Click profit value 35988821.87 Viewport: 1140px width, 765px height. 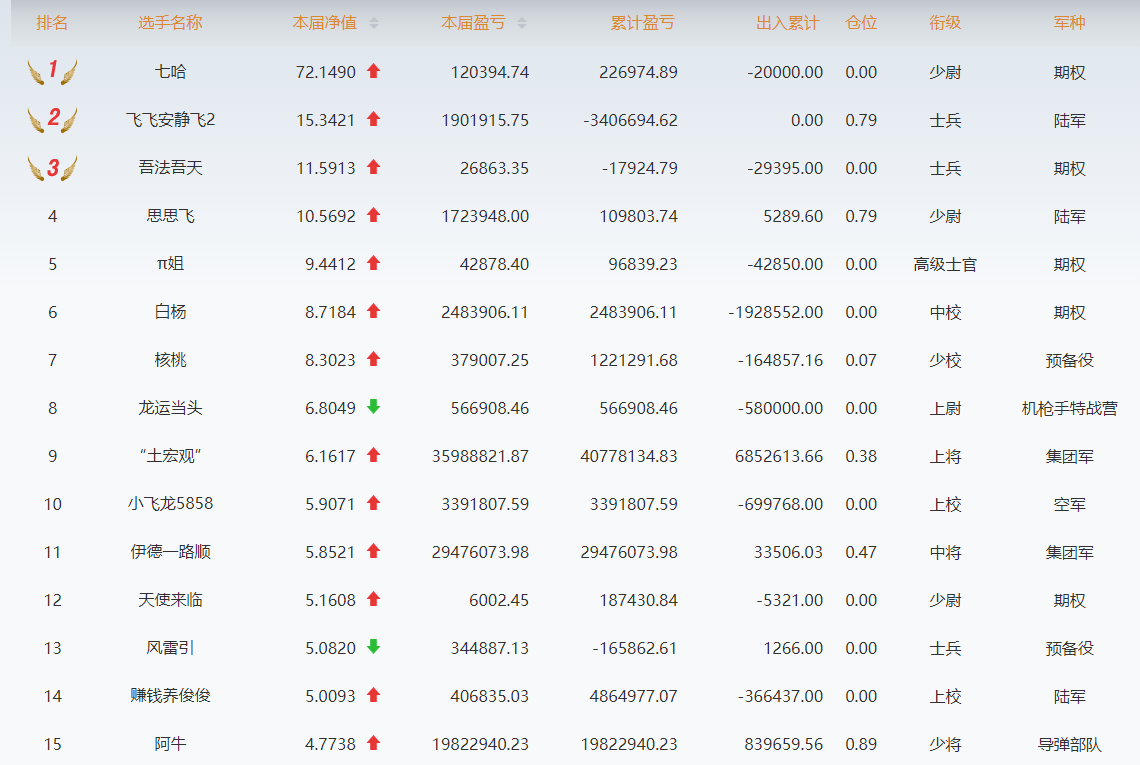[x=480, y=456]
